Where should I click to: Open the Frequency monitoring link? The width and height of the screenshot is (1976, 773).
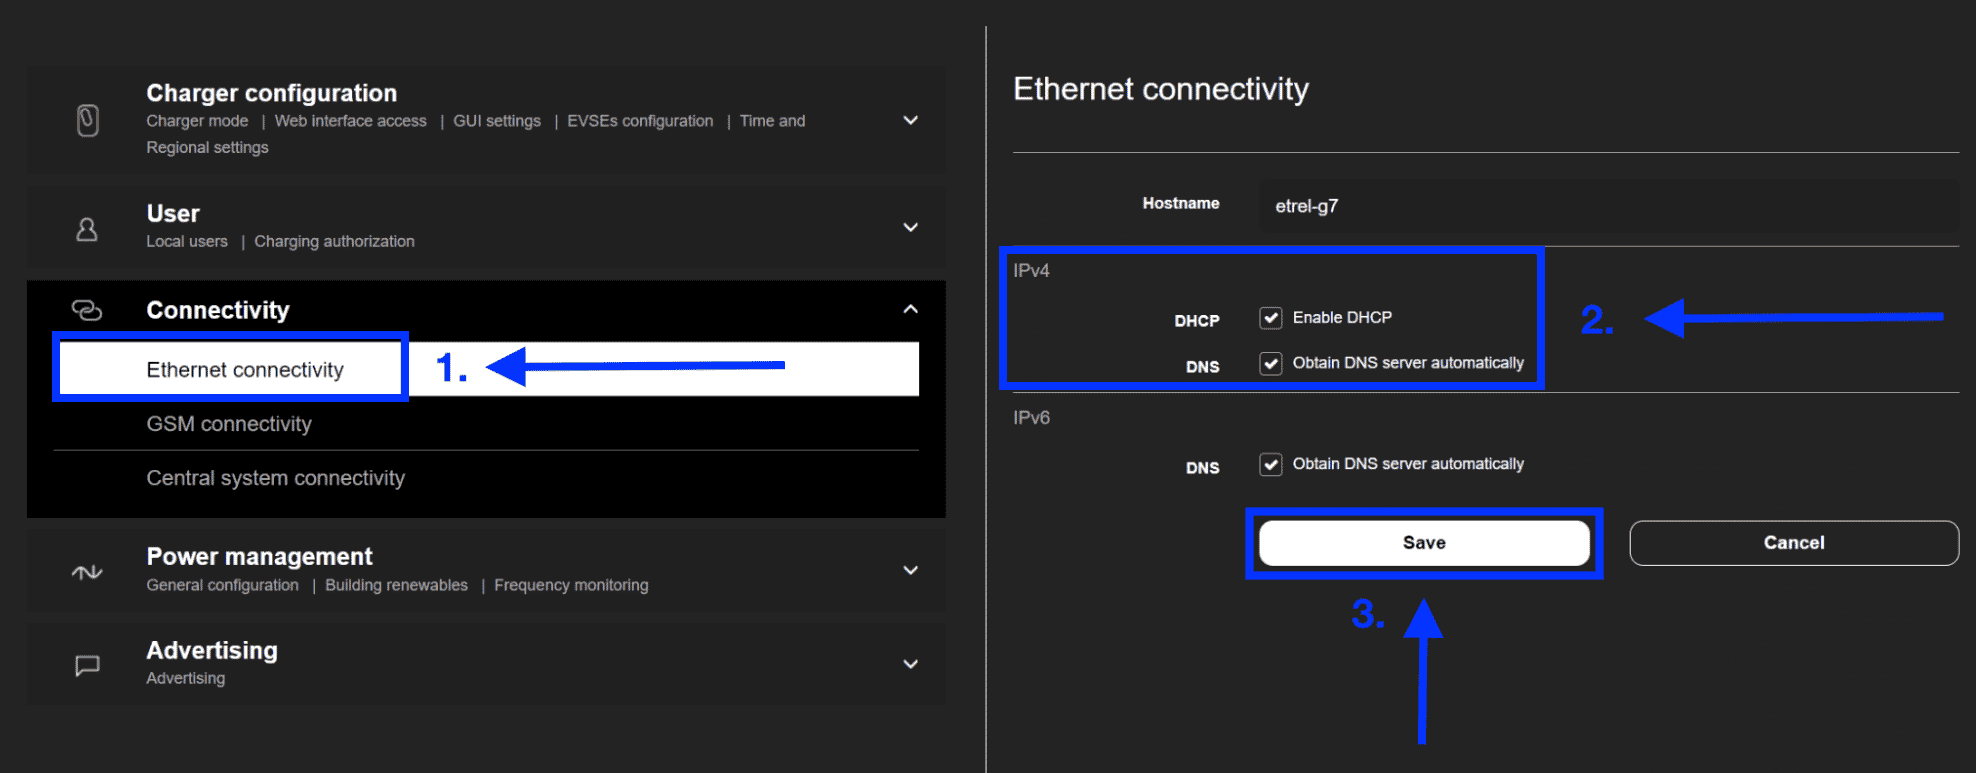point(571,585)
